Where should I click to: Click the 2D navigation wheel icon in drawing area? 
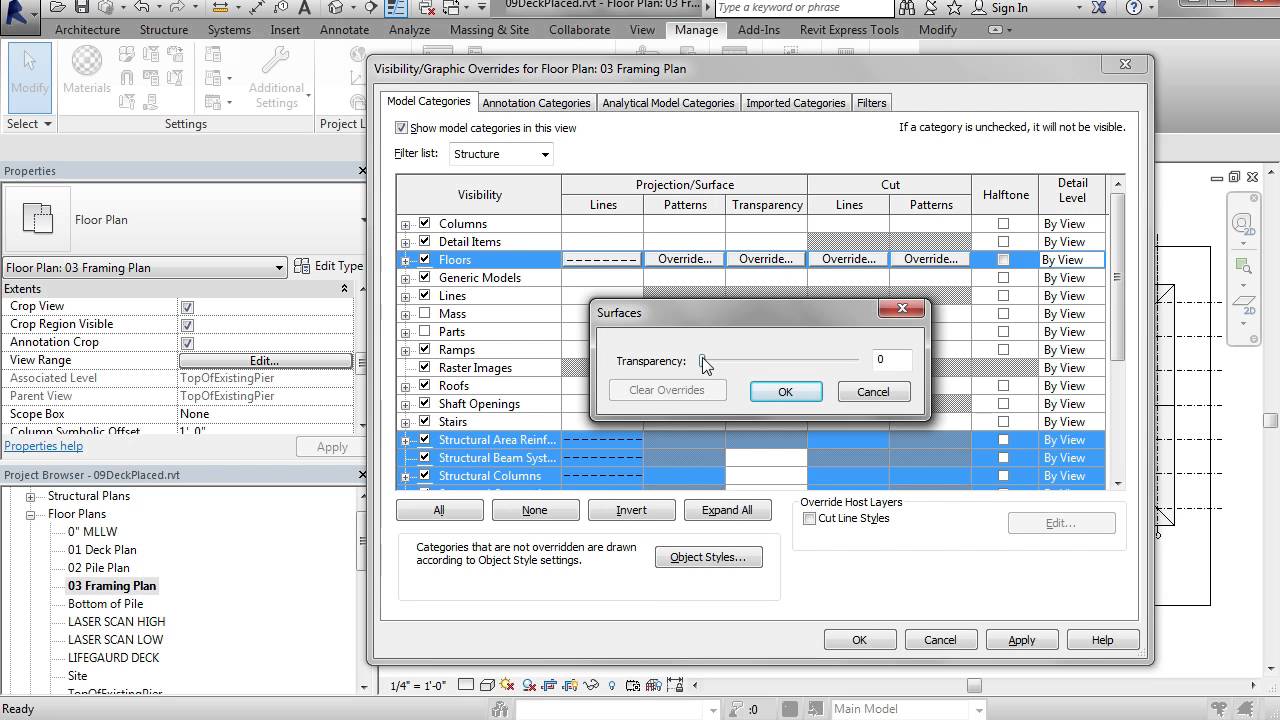(1242, 225)
